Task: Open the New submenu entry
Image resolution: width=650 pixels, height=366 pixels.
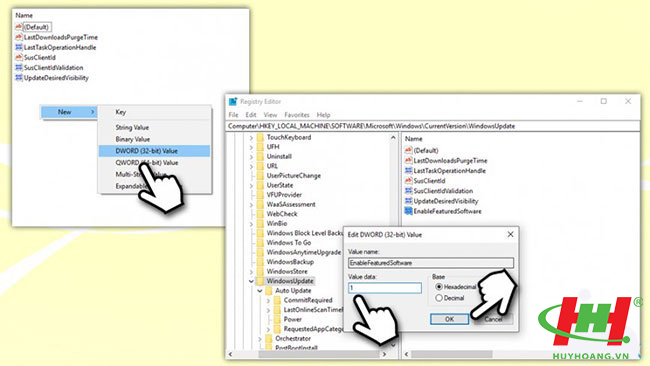Action: [x=69, y=112]
